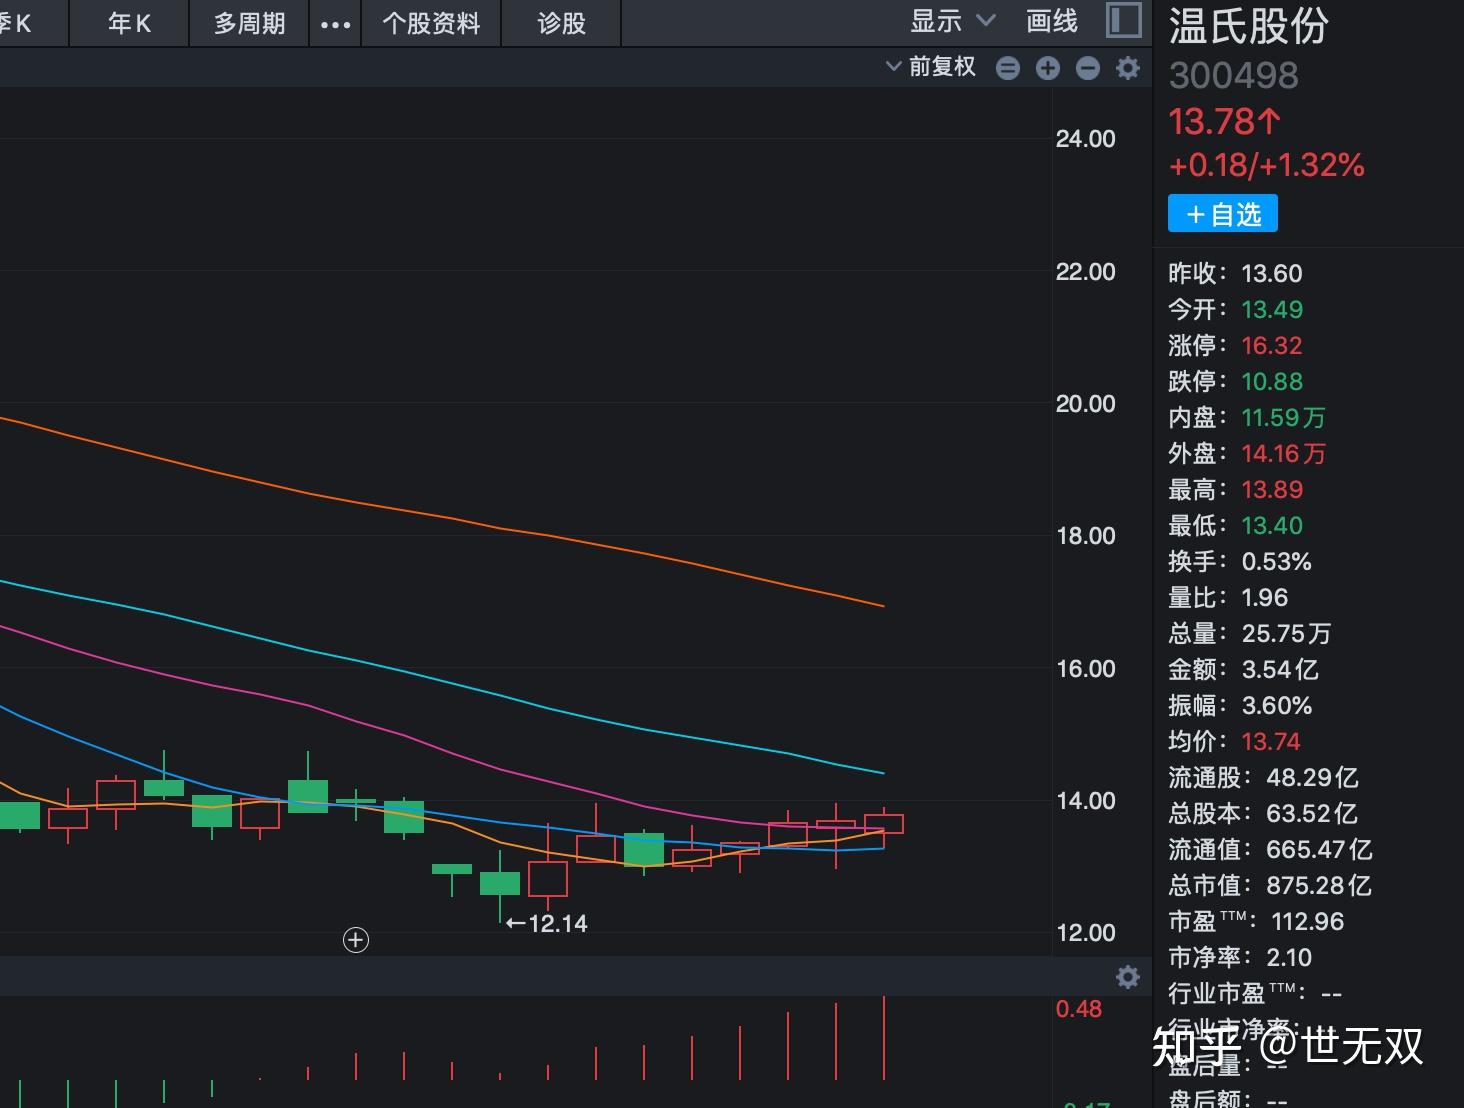This screenshot has height=1108, width=1464.
Task: Click the 外盘 value 14.16万
Action: (x=1283, y=453)
